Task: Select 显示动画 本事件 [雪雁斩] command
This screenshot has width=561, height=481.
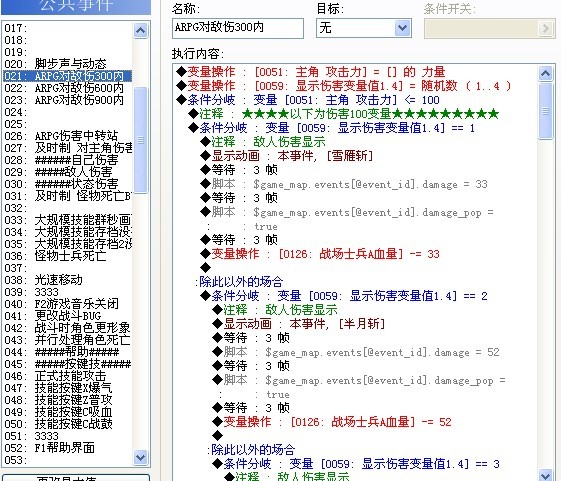Action: click(x=287, y=156)
